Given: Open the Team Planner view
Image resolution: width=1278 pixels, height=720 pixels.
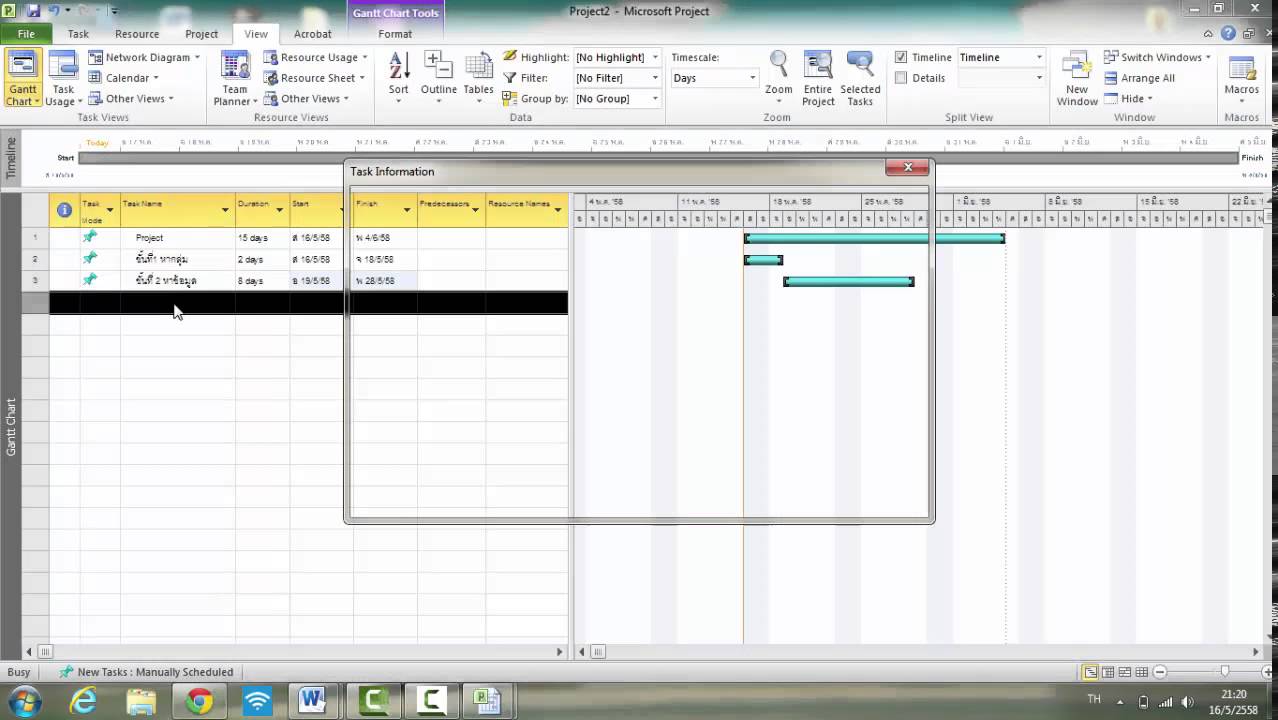Looking at the screenshot, I should pyautogui.click(x=236, y=79).
